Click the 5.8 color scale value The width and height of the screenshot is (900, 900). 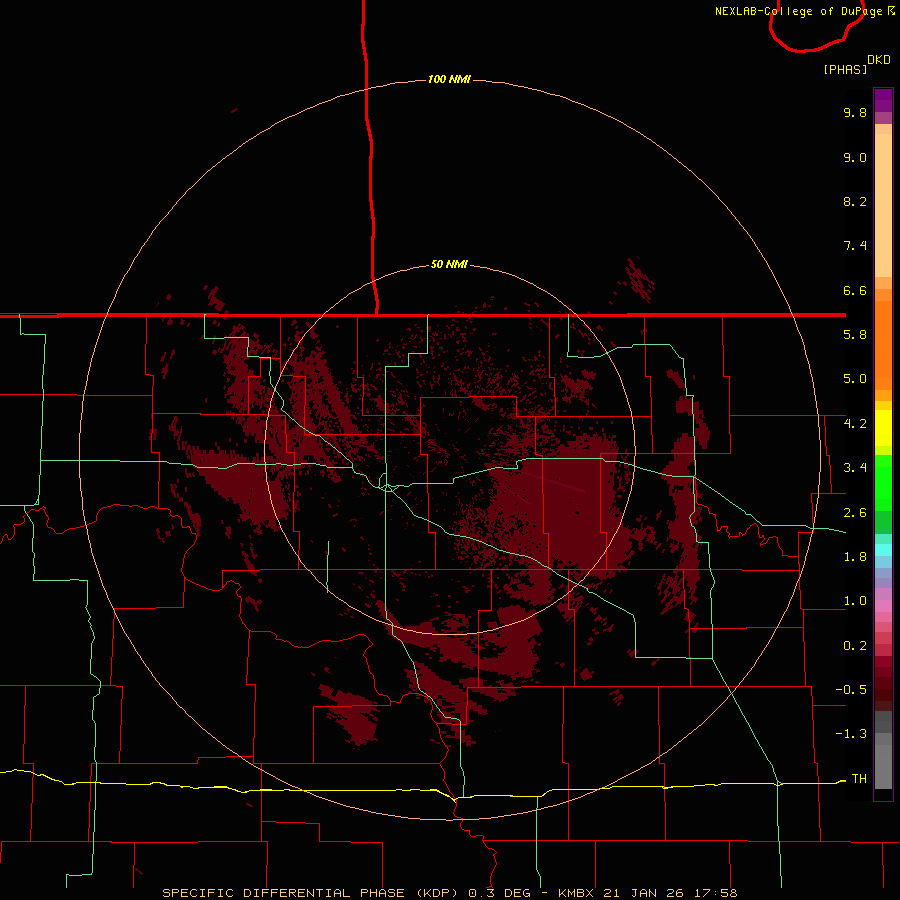[855, 335]
